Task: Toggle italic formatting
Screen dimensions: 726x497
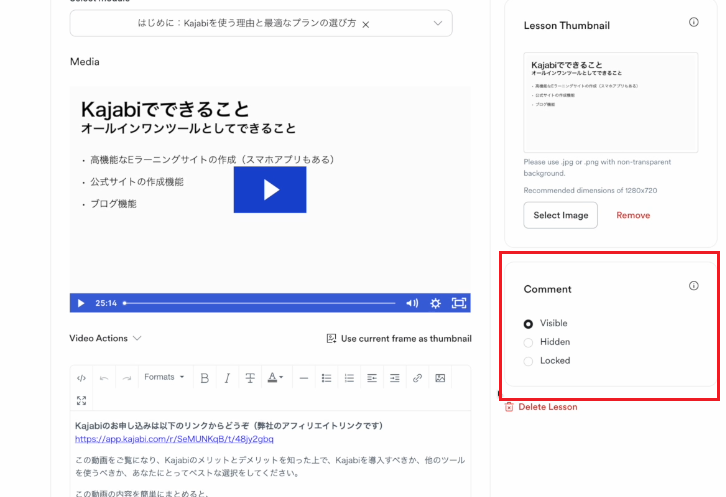Action: (227, 378)
